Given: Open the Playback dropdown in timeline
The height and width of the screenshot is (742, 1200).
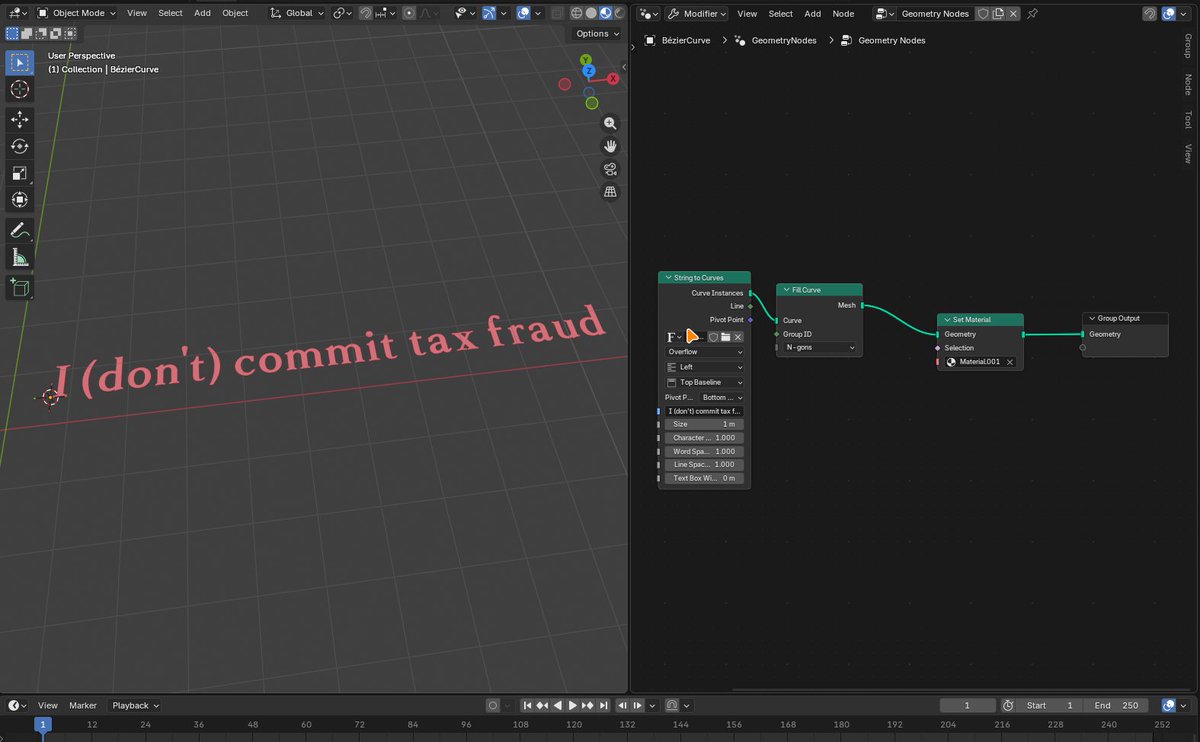Looking at the screenshot, I should coord(135,705).
